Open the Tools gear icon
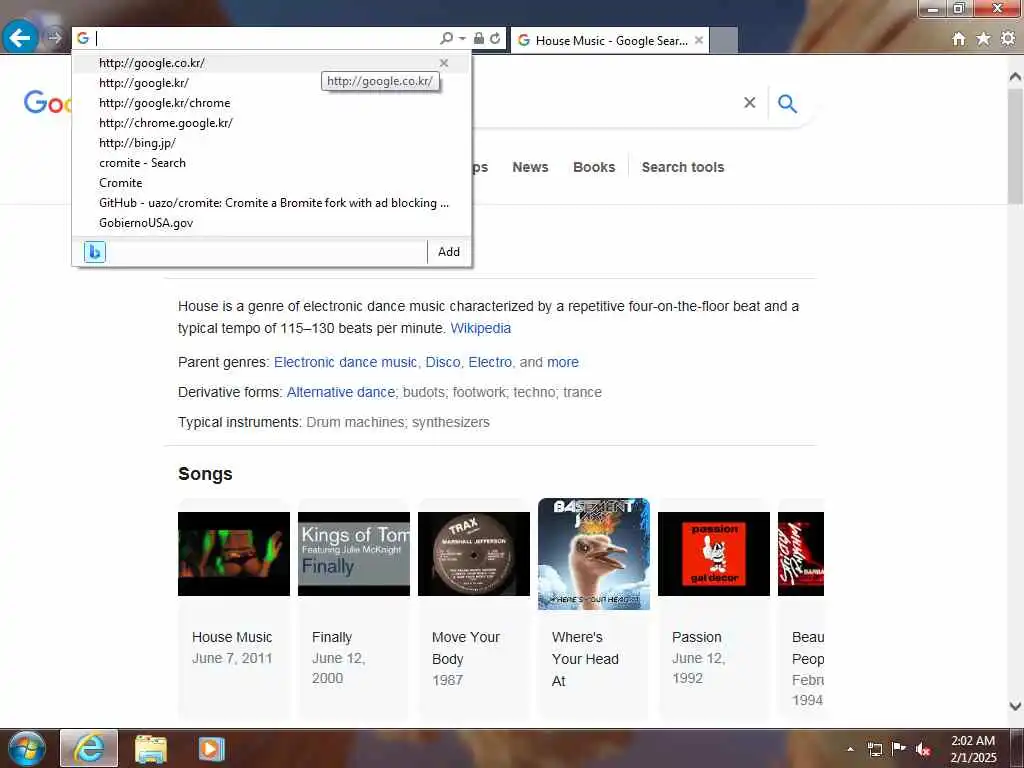The width and height of the screenshot is (1024, 768). click(x=1008, y=39)
